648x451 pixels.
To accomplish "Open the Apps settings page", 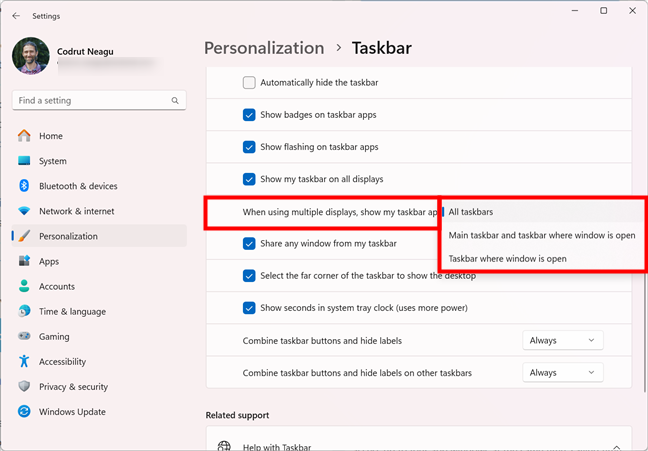I will [99, 261].
